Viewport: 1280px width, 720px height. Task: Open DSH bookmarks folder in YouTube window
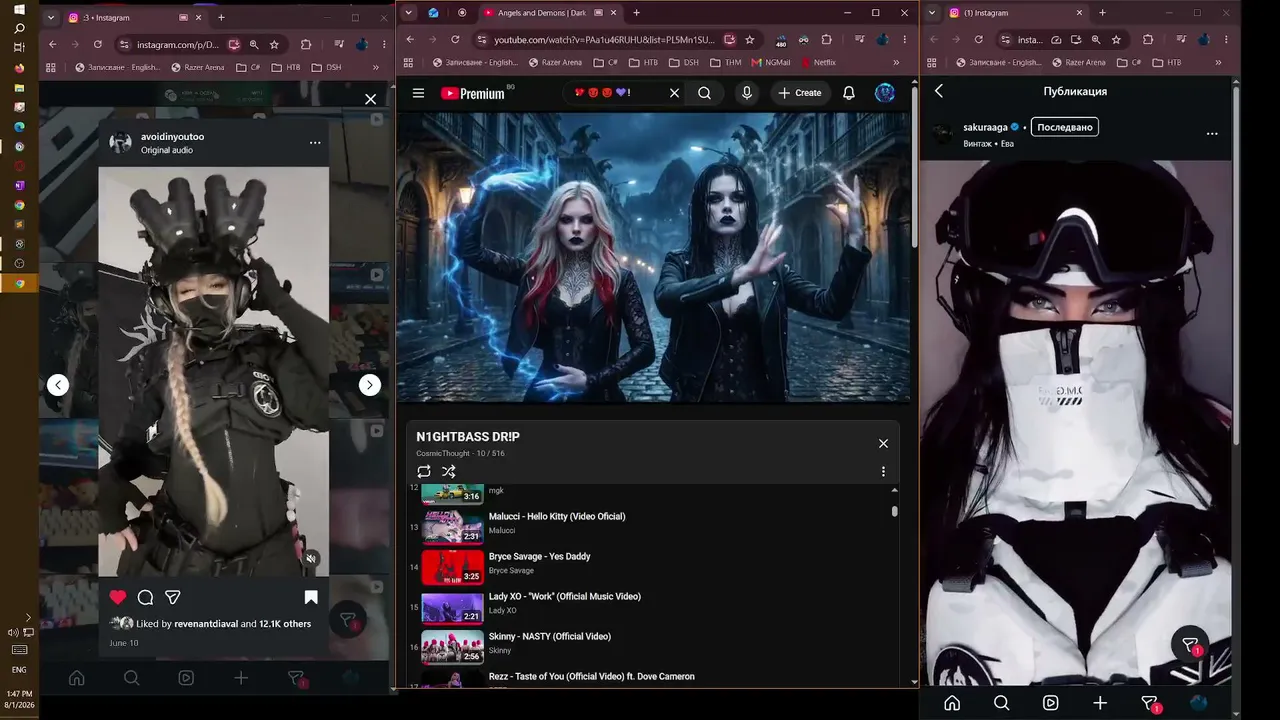(683, 62)
